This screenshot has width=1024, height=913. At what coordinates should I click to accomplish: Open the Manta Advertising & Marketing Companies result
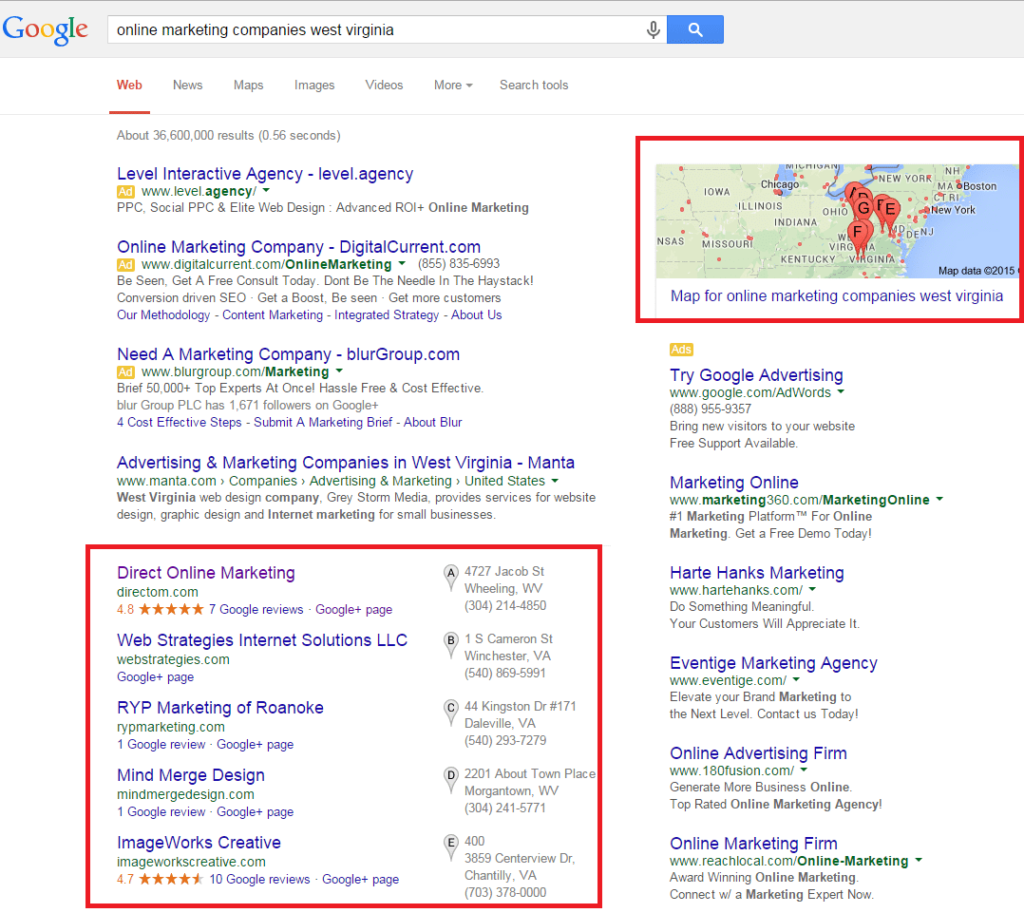(345, 462)
